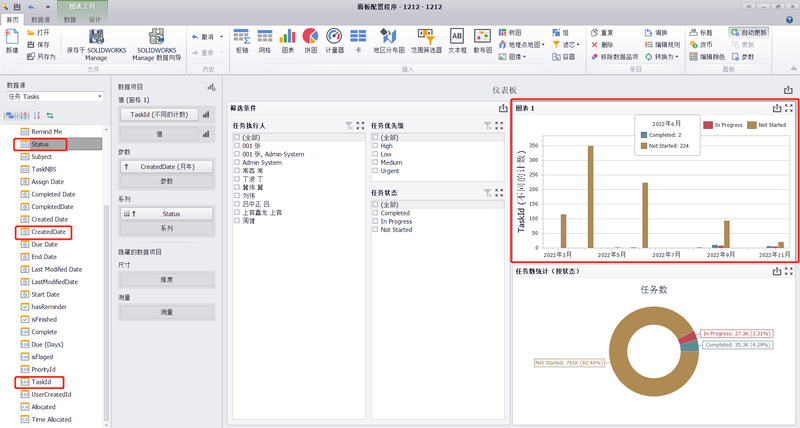The width and height of the screenshot is (800, 428).
Task: Click 保存于 SOLIDWORKS Manage icon
Action: [x=96, y=44]
